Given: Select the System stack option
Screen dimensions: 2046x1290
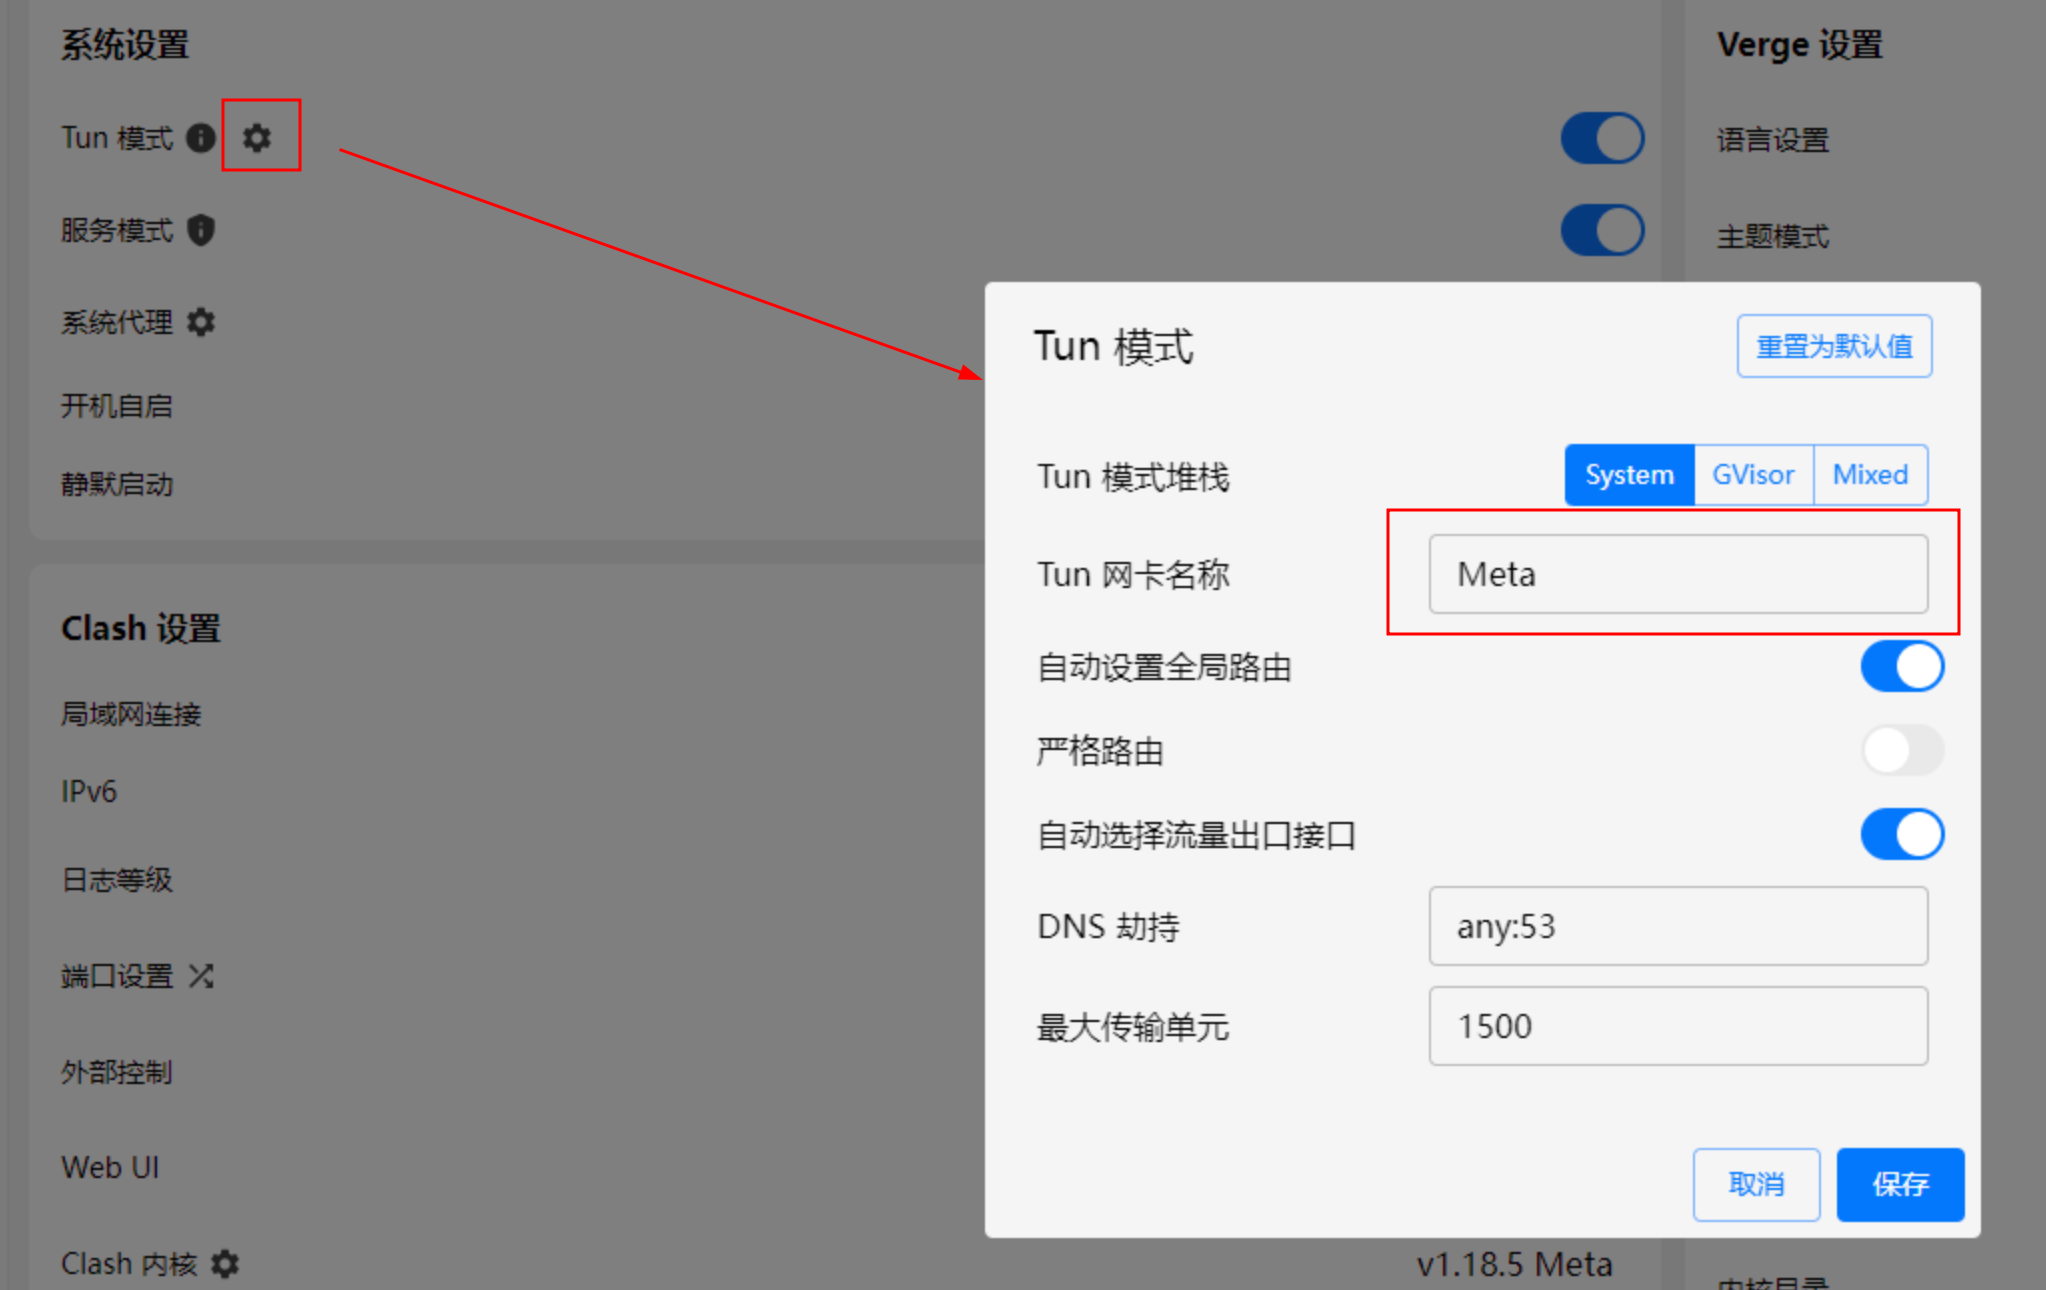Looking at the screenshot, I should click(x=1629, y=475).
